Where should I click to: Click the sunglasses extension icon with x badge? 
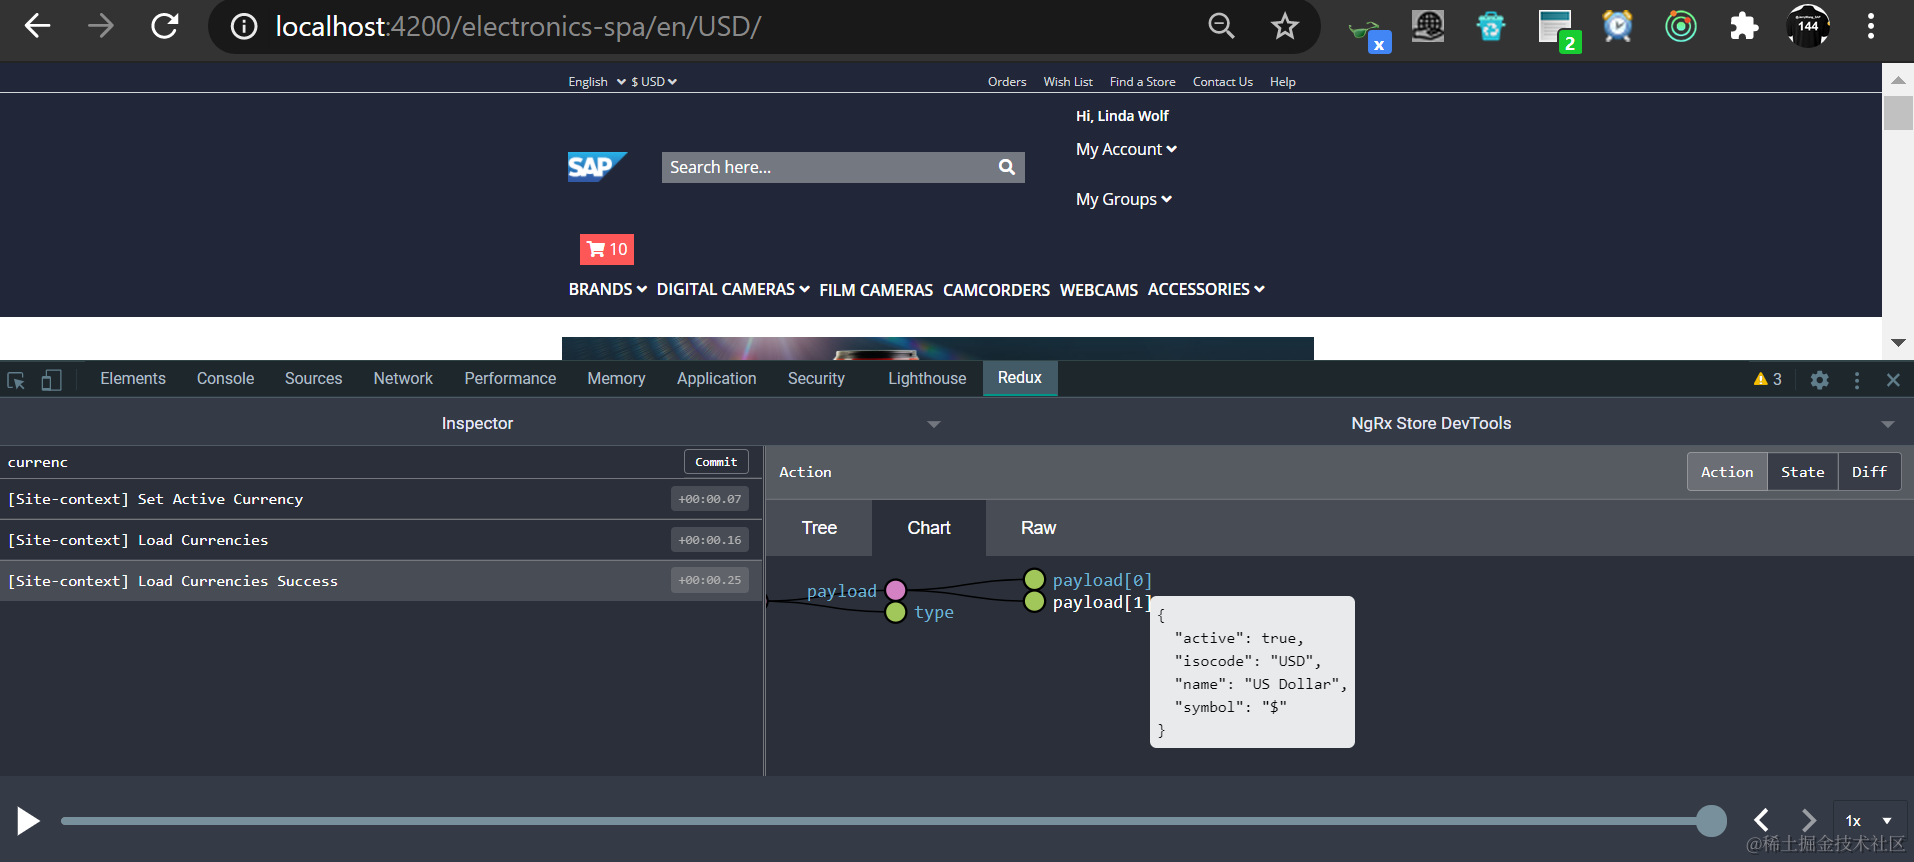click(x=1368, y=34)
